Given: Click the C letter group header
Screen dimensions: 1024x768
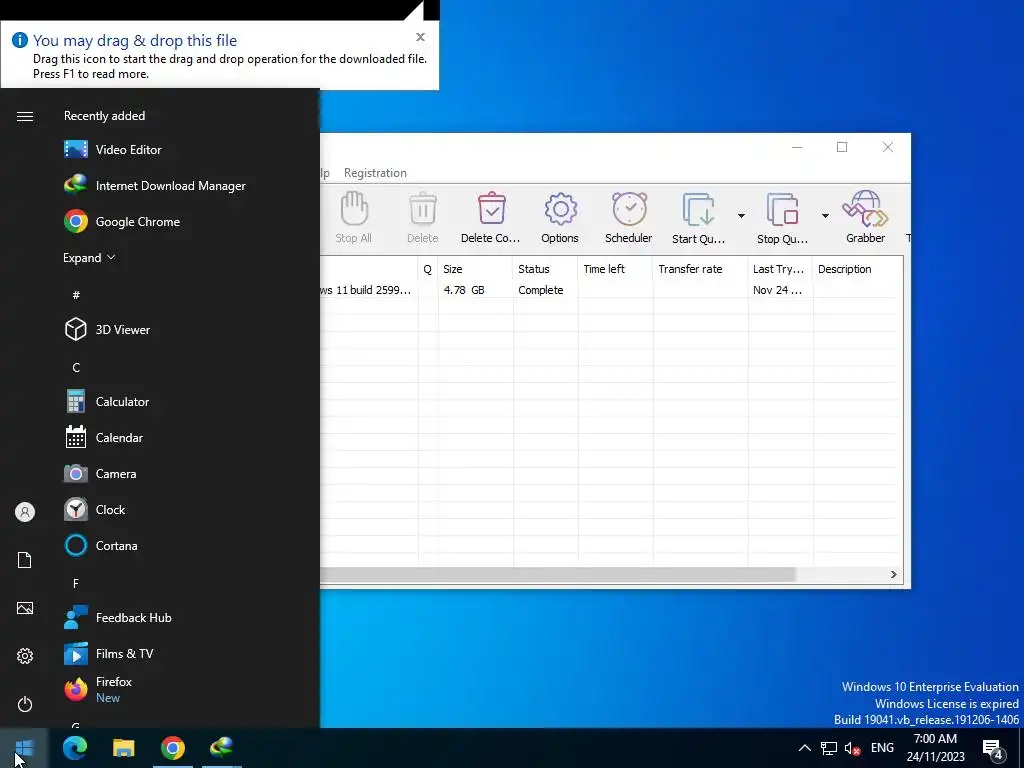Looking at the screenshot, I should (x=76, y=368).
